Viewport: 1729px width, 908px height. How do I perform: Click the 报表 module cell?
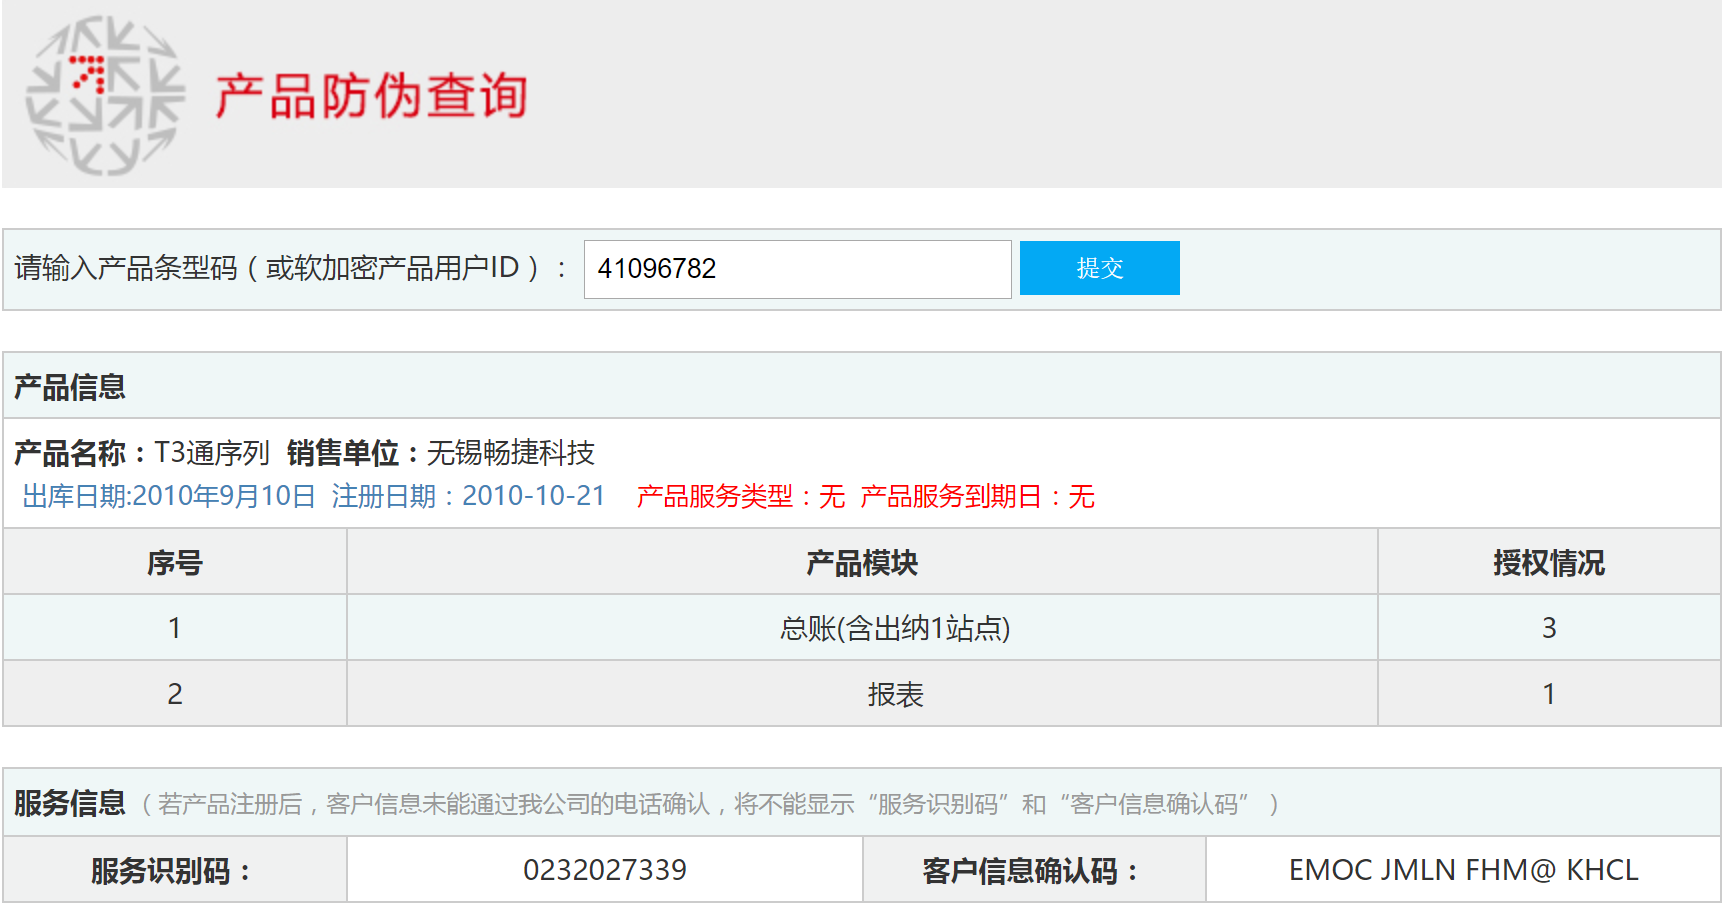[x=862, y=694]
